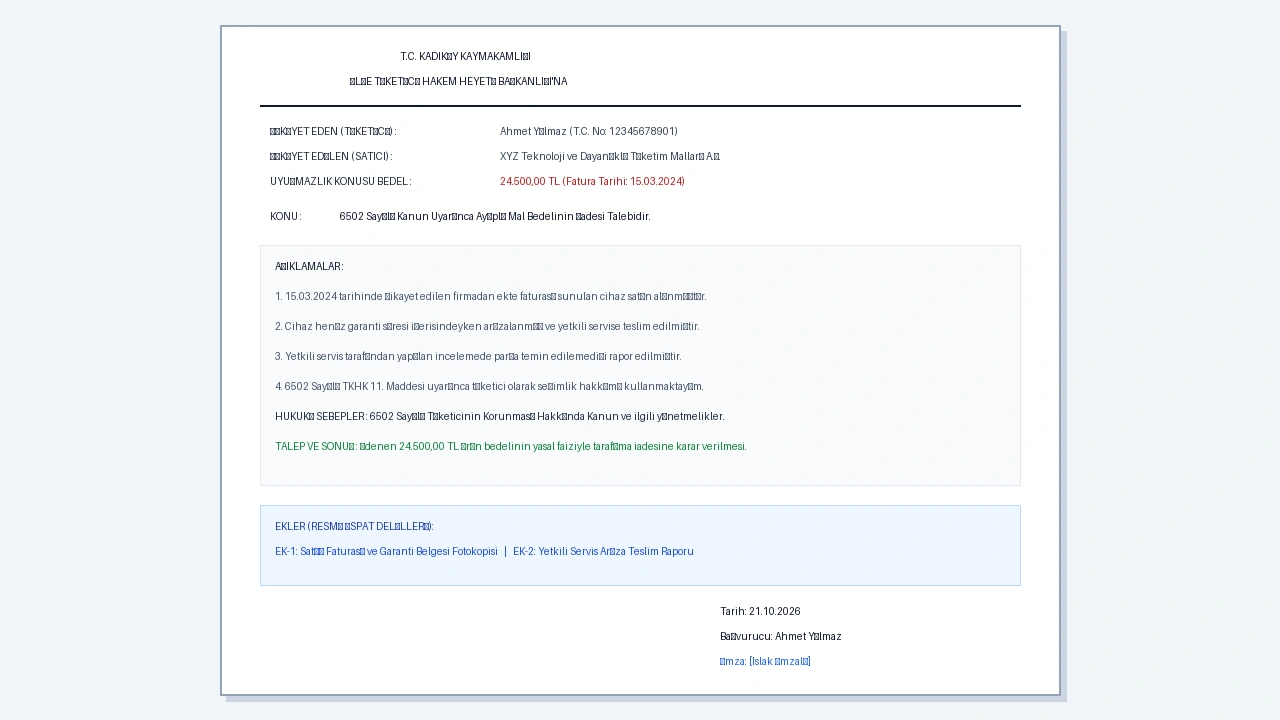
Task: Click the Tarih: 21.10.2026 line
Action: [760, 612]
